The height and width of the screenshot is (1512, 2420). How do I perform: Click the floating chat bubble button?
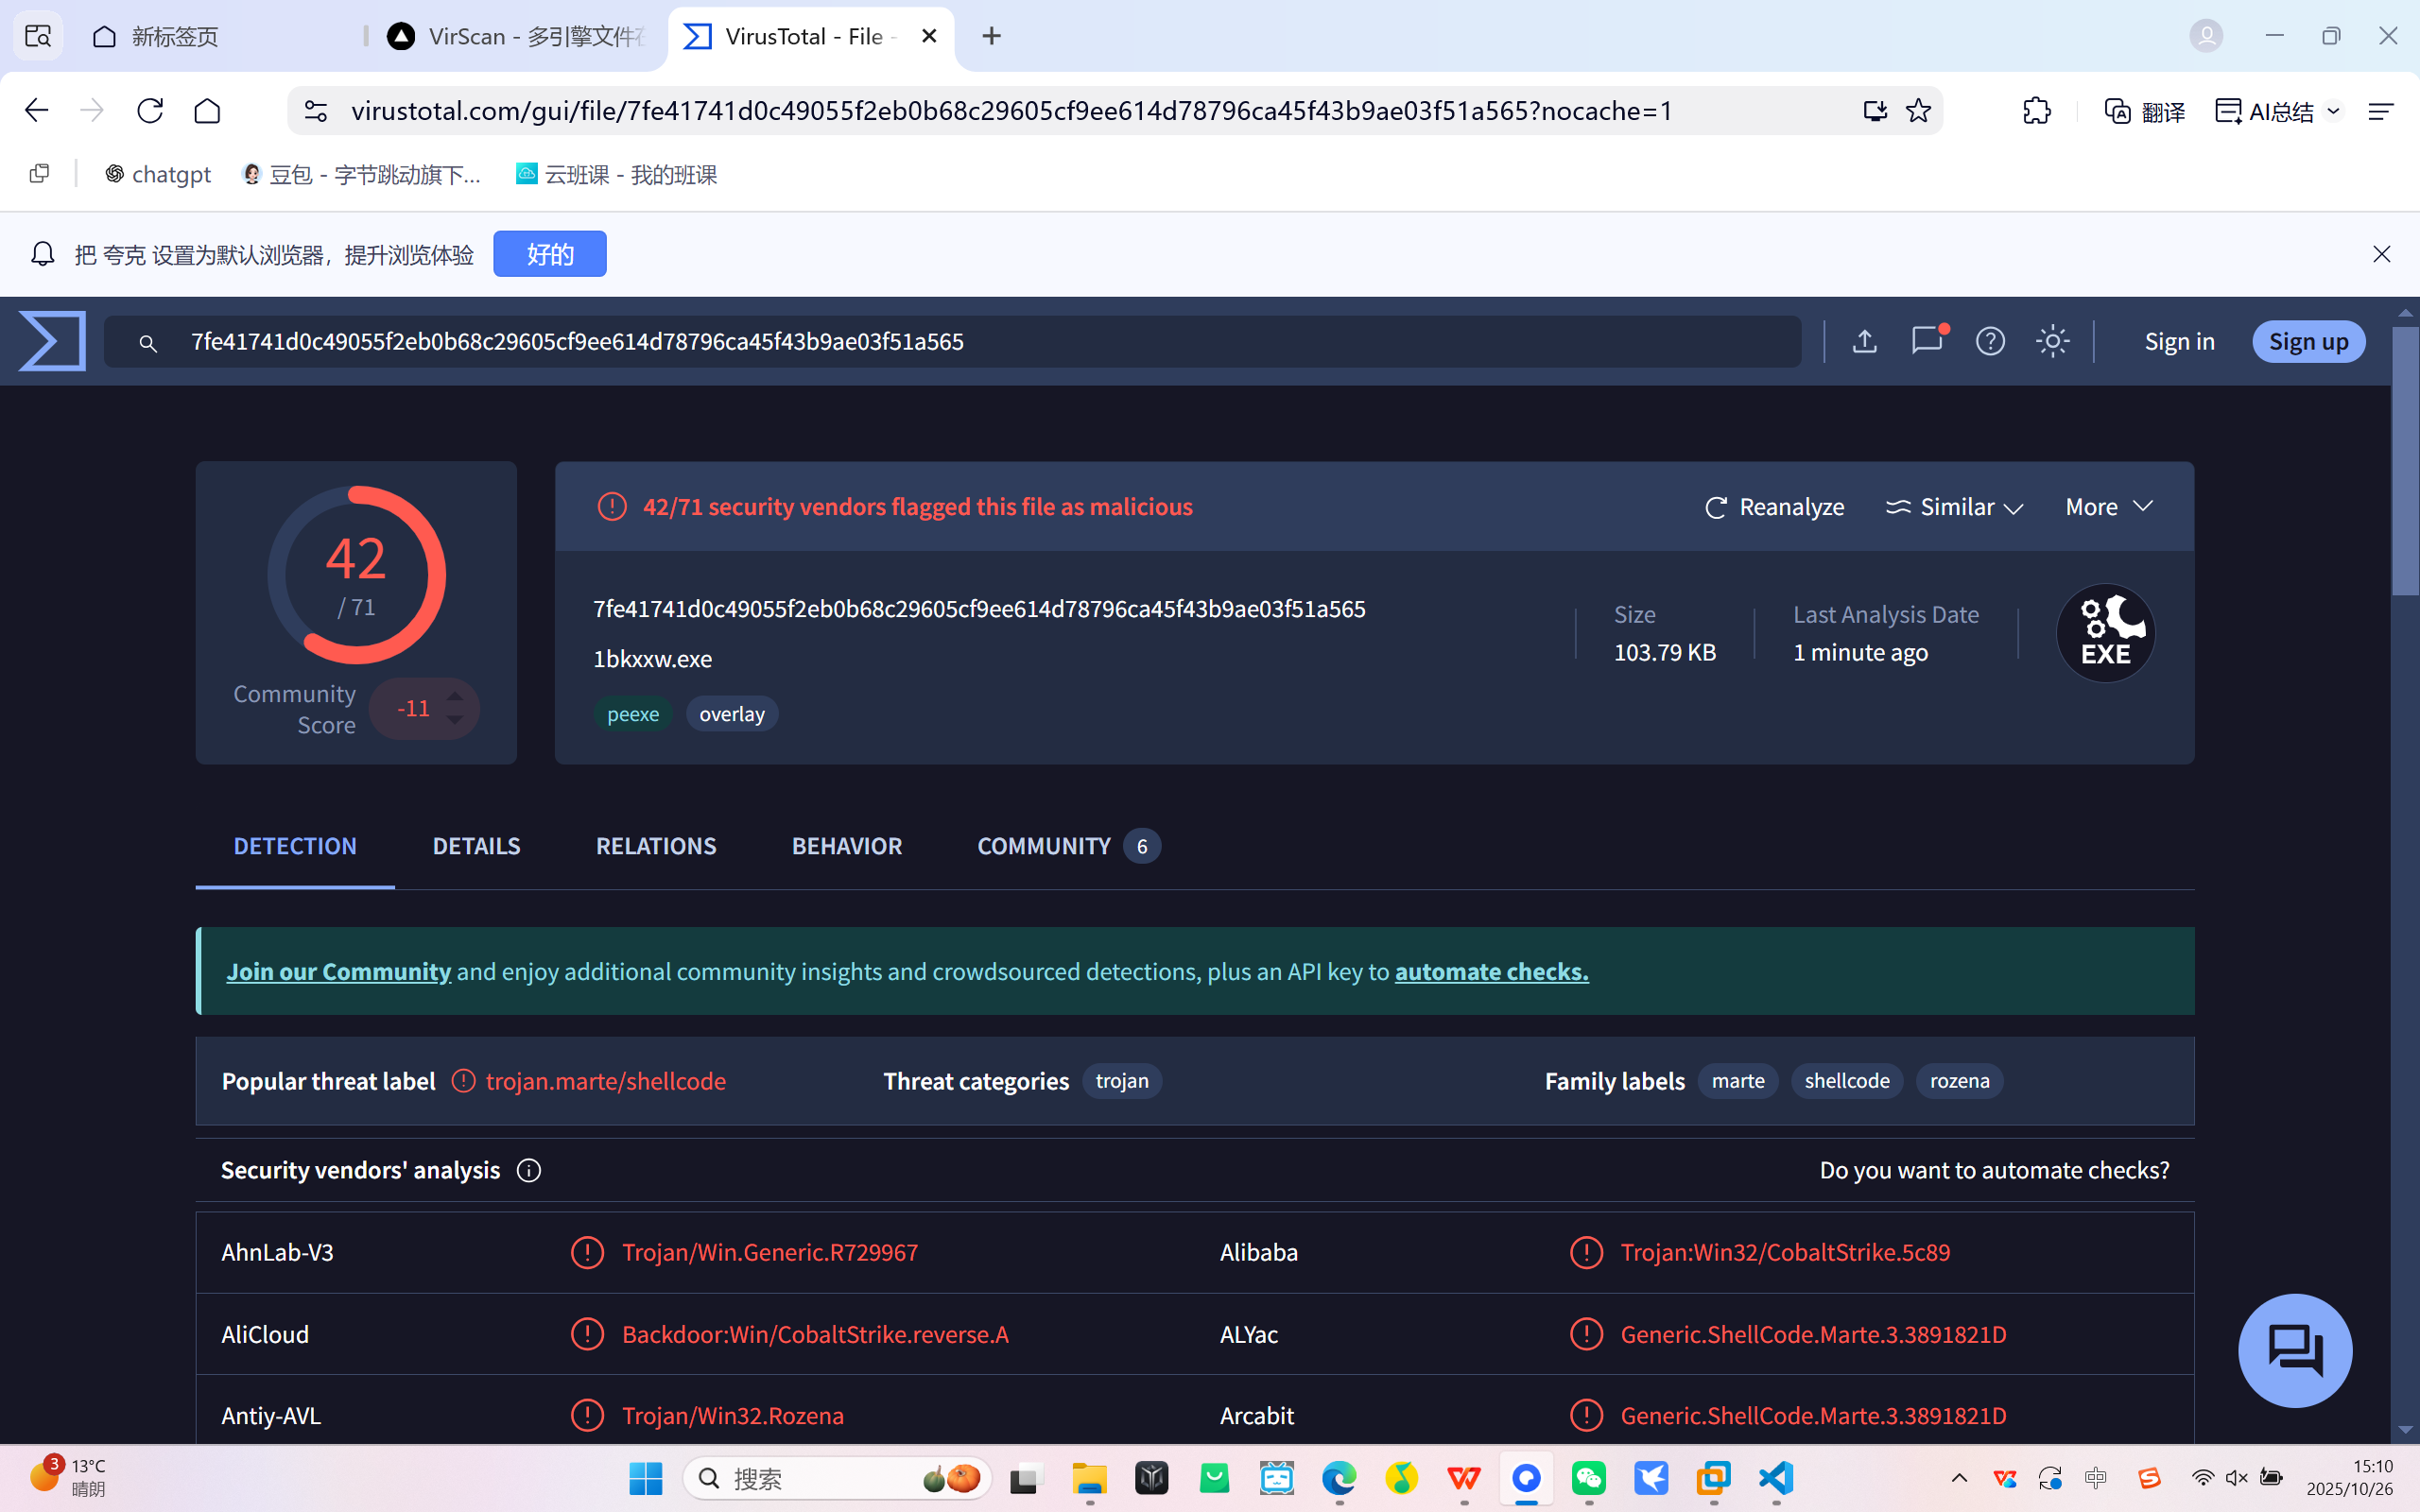(2294, 1350)
